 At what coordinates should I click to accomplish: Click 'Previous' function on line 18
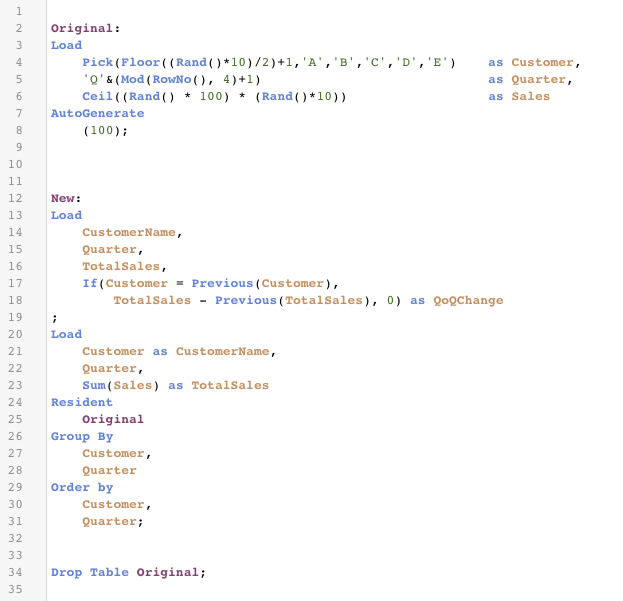(246, 300)
